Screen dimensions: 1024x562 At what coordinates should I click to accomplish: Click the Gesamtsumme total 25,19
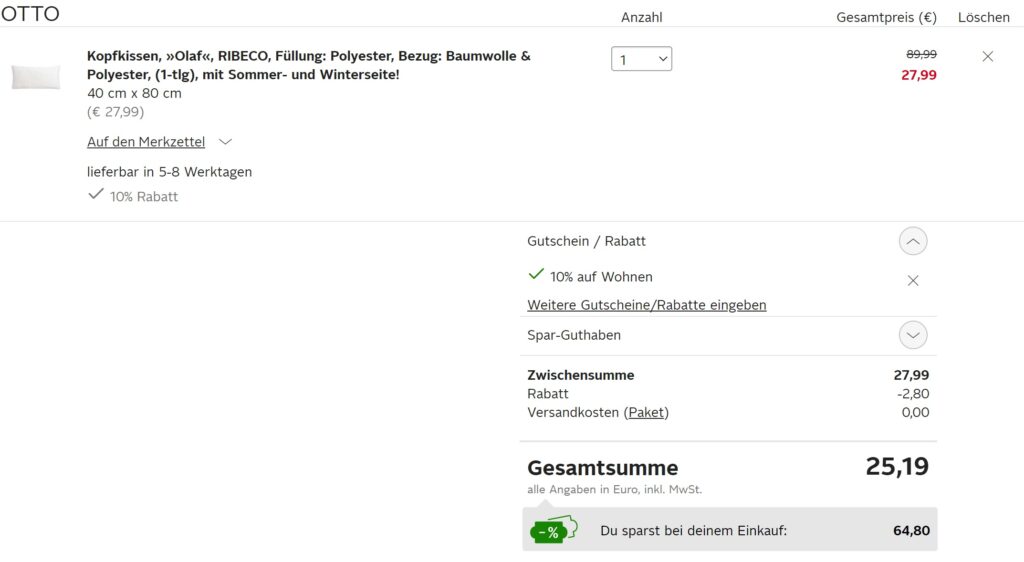click(897, 467)
